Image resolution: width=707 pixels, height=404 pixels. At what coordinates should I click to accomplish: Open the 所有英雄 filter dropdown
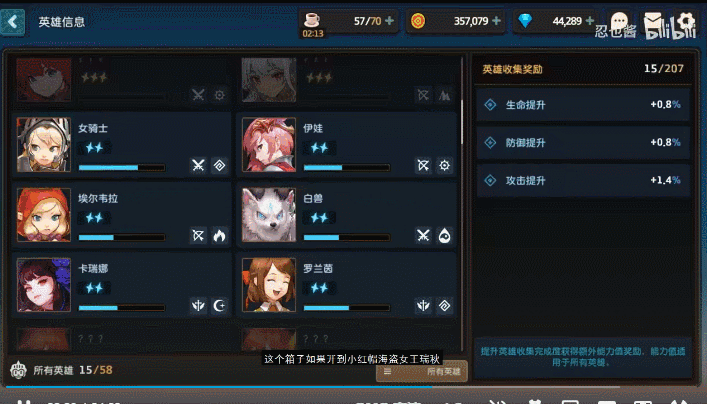(422, 371)
